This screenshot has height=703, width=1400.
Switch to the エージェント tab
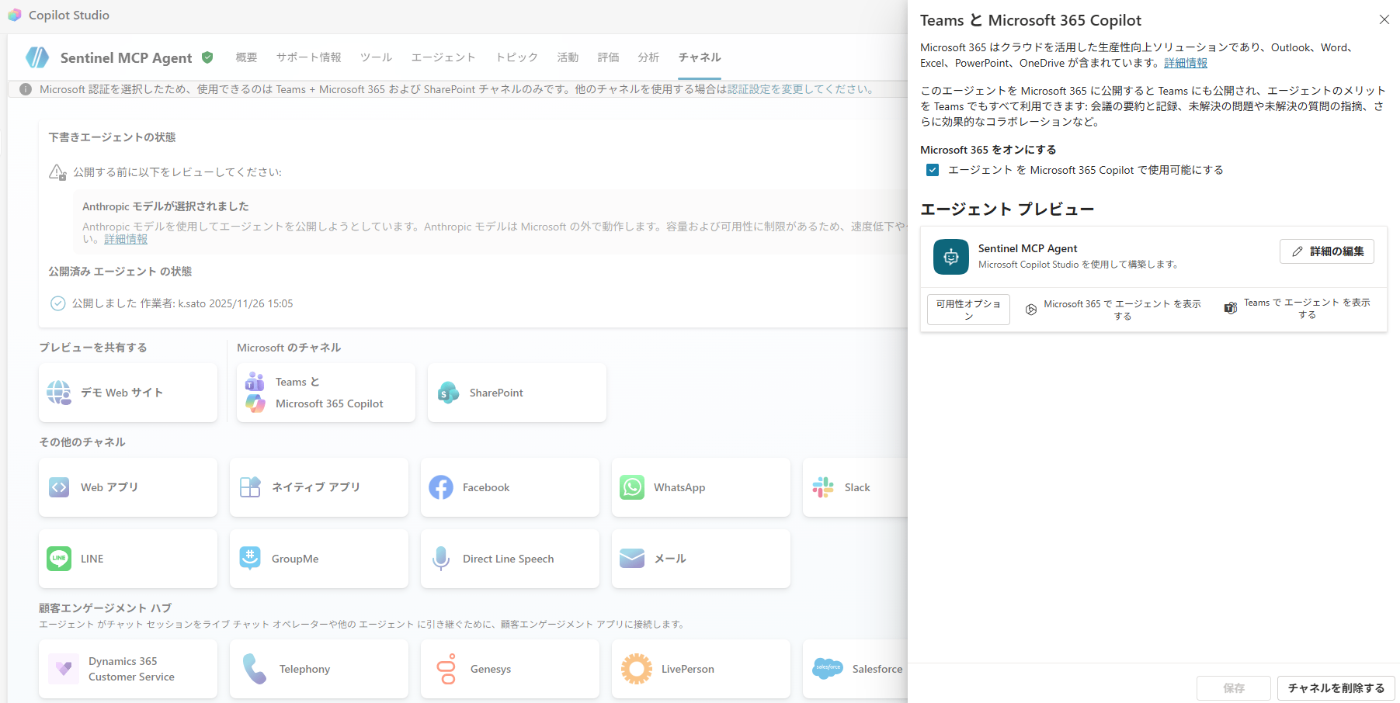click(443, 57)
